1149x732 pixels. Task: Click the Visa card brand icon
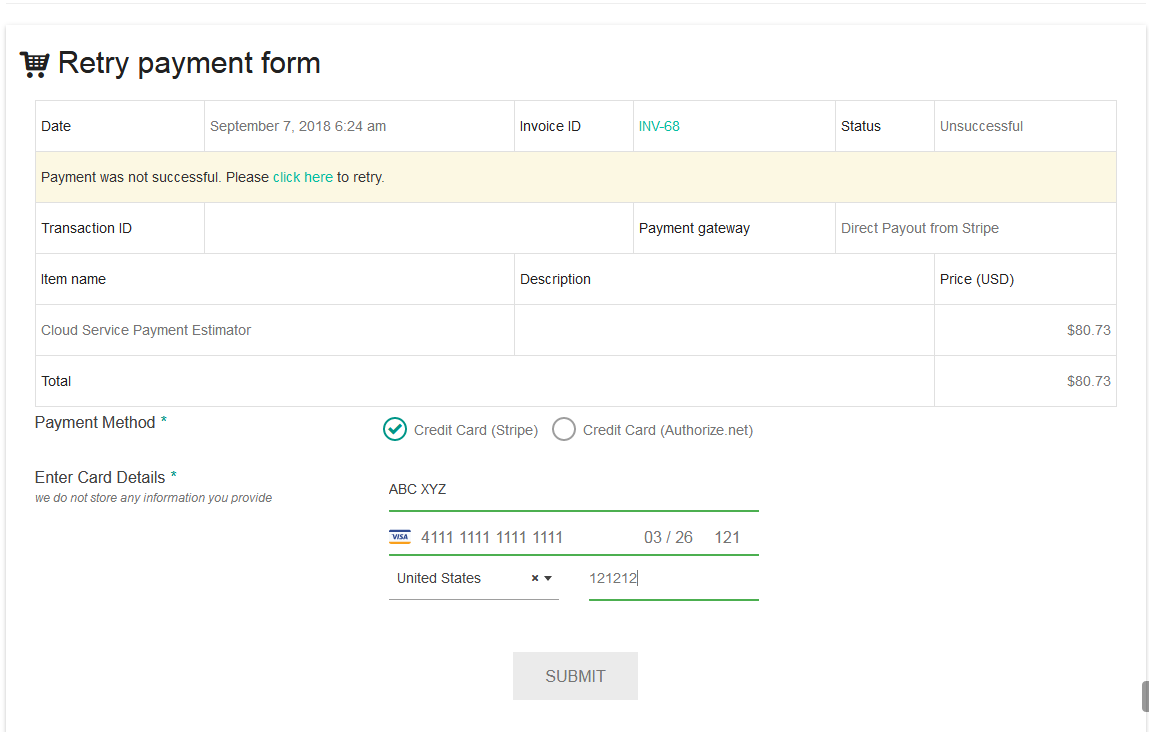(x=399, y=537)
